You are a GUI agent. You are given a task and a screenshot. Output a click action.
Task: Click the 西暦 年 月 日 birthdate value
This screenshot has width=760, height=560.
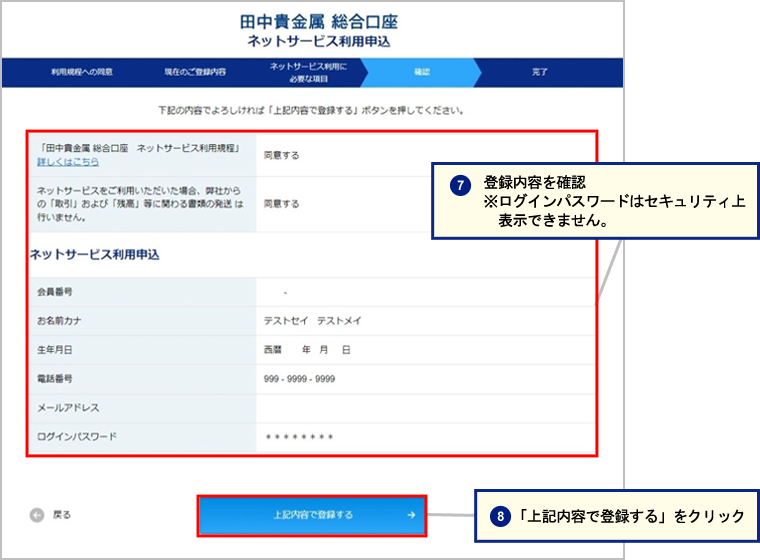pos(307,350)
